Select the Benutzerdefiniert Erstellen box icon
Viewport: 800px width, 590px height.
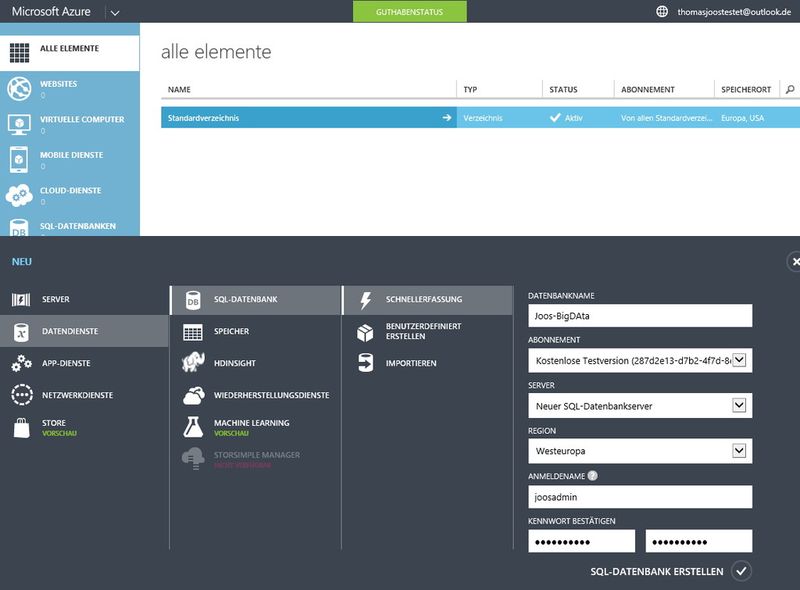pos(365,332)
